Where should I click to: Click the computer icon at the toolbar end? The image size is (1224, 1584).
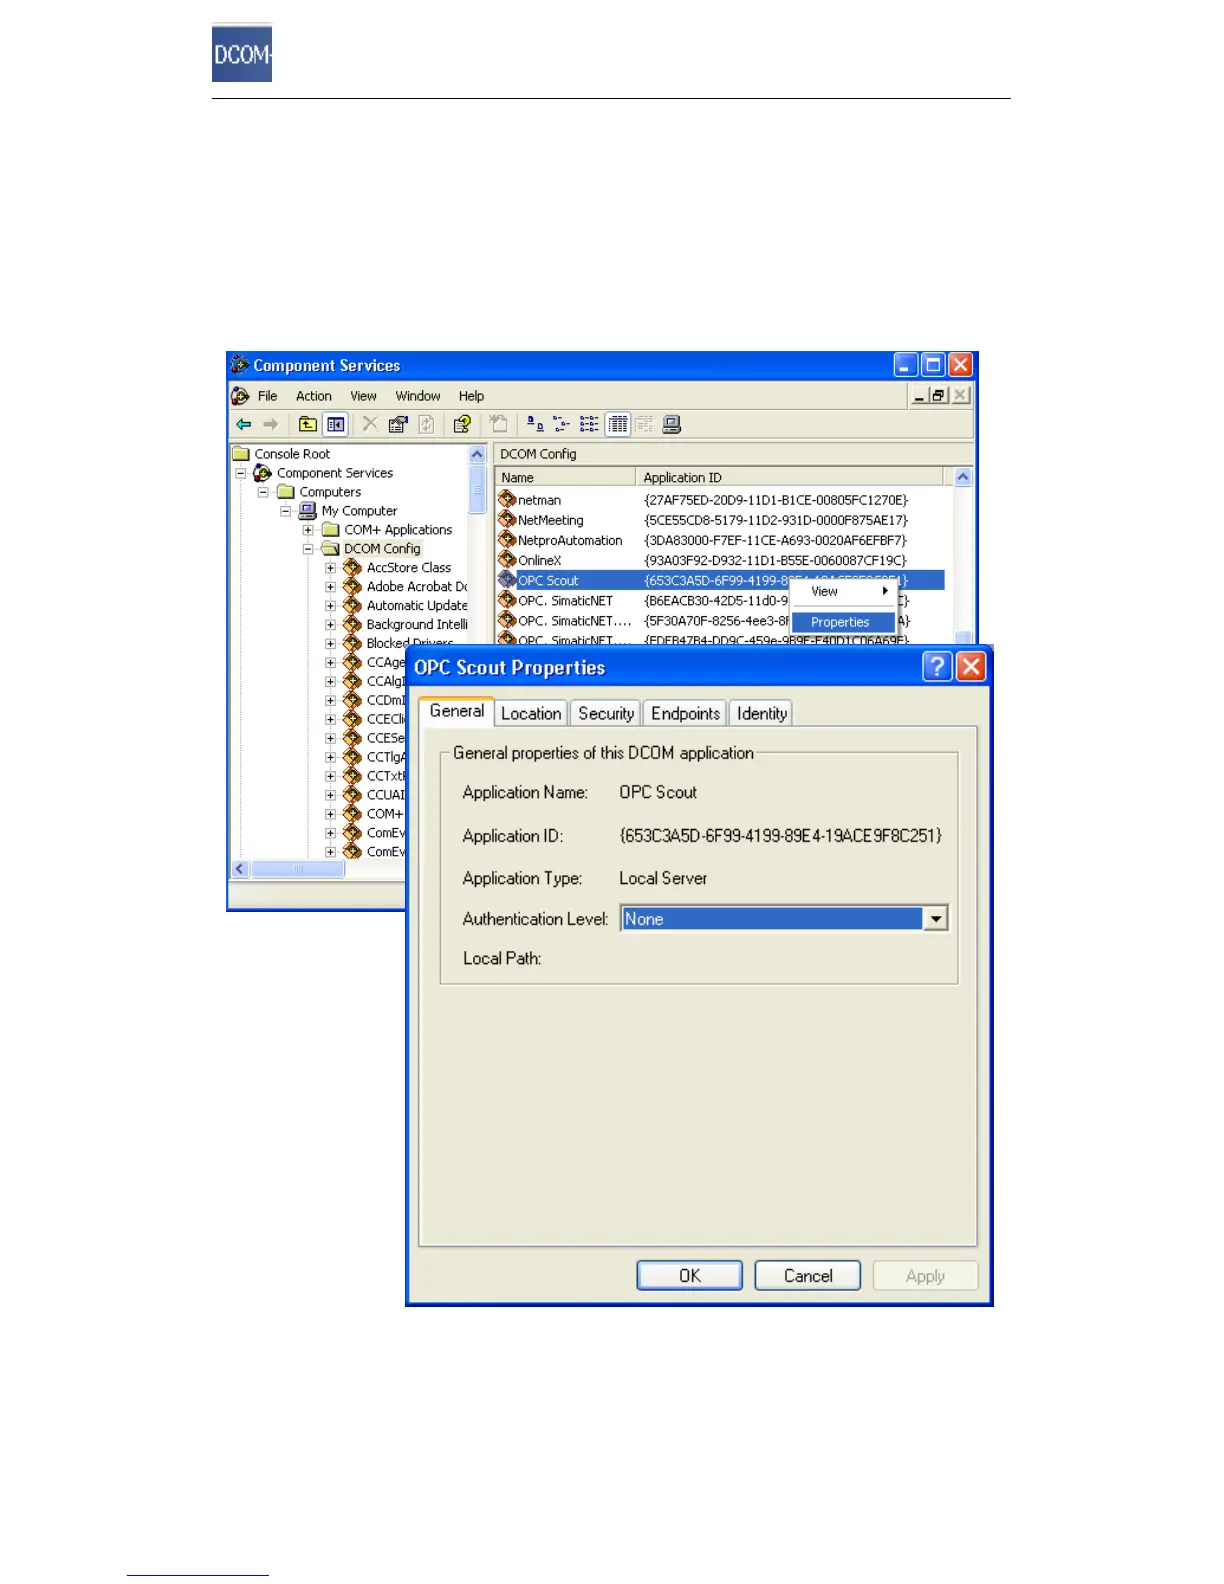[672, 424]
